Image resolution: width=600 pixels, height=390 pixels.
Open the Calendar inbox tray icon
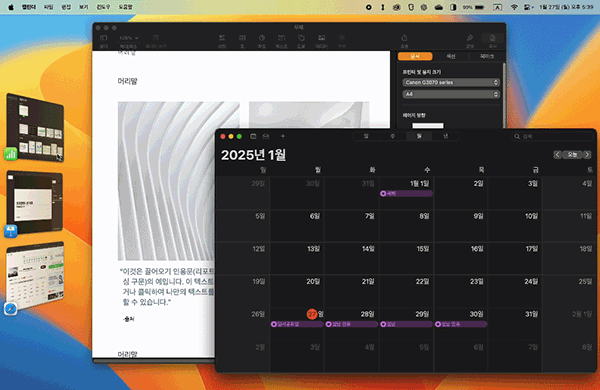click(x=266, y=136)
